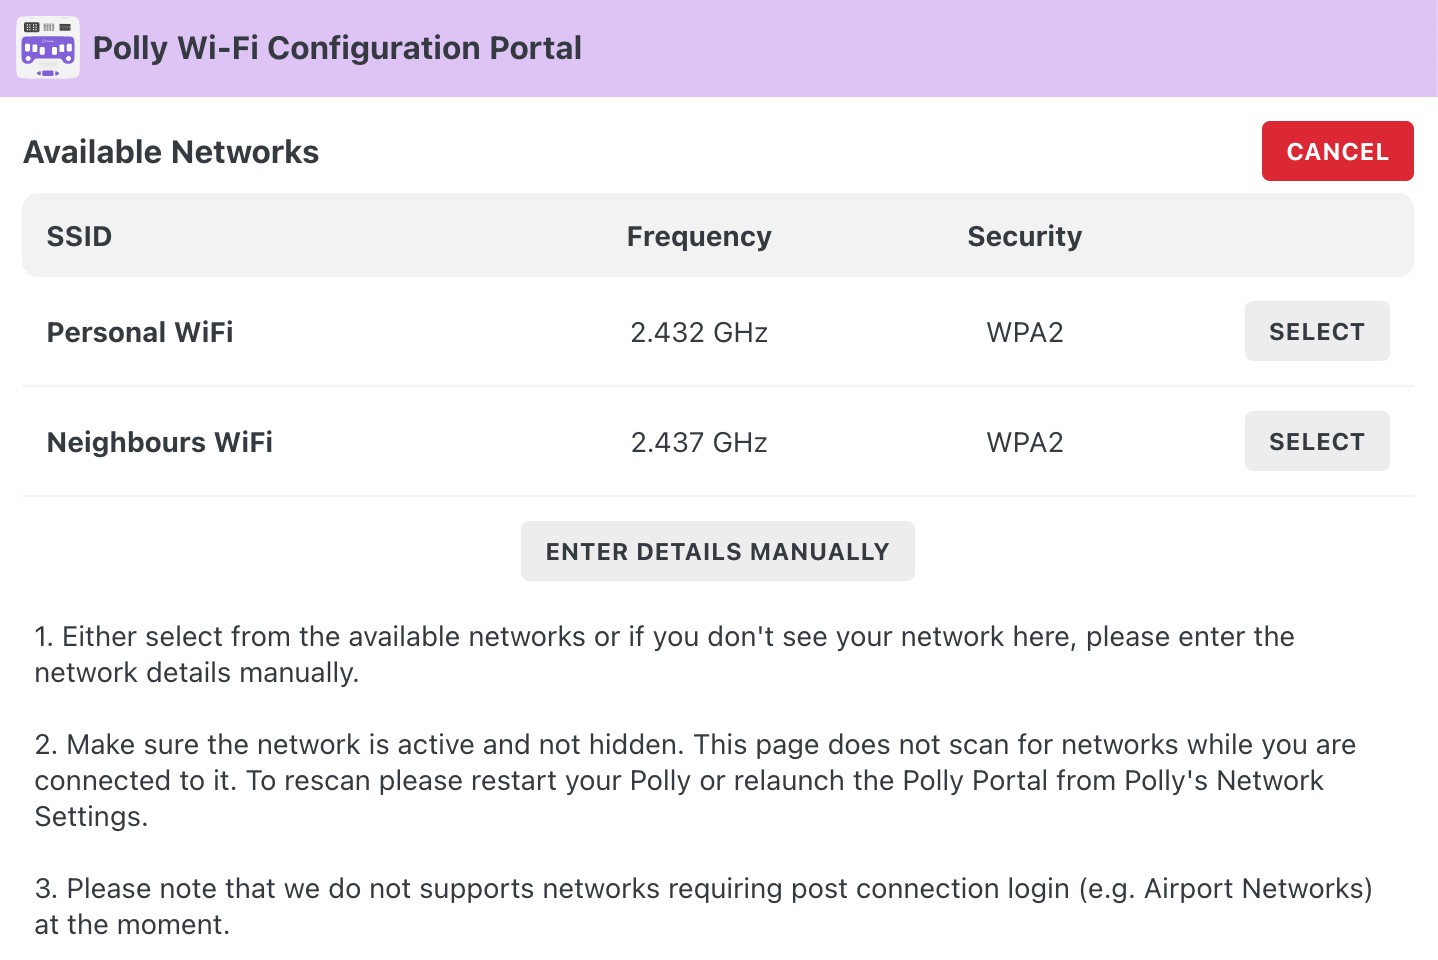This screenshot has height=960, width=1438.
Task: Click the Neighbours WiFi network name
Action: coord(160,442)
